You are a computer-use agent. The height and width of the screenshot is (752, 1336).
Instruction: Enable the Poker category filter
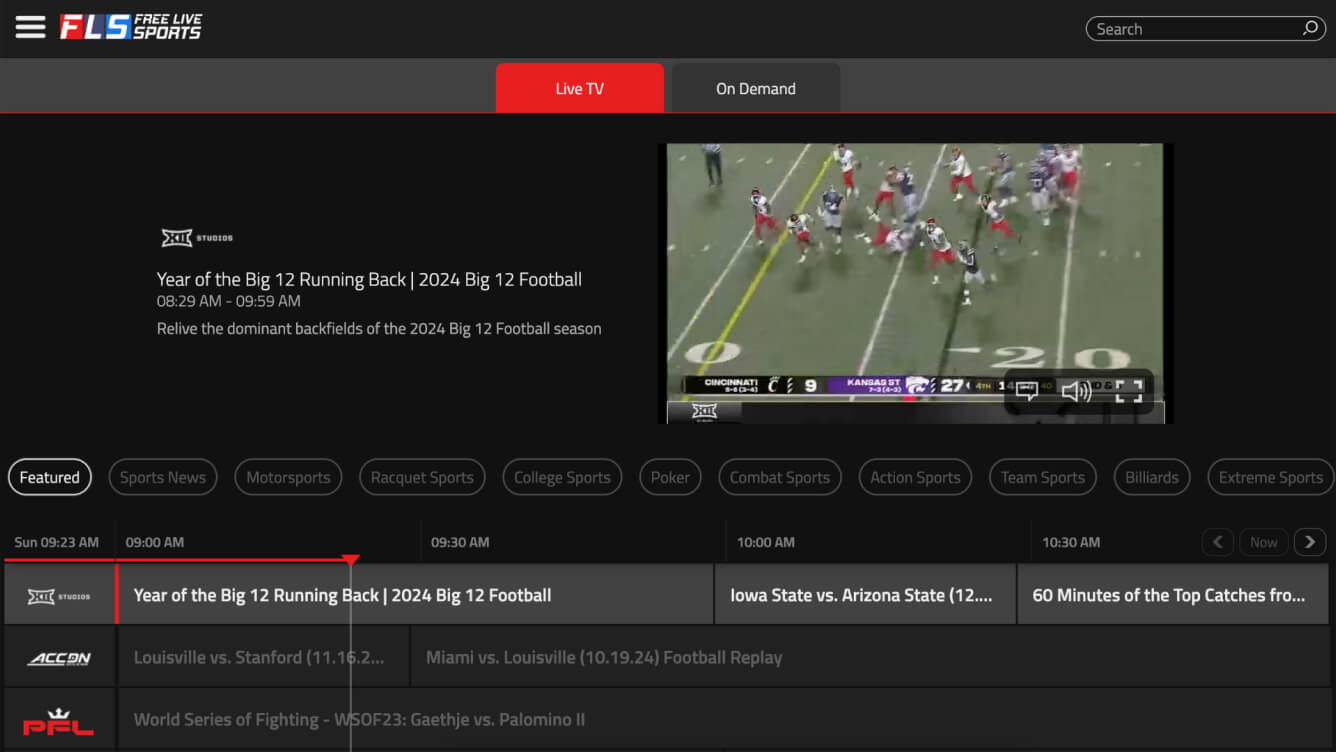pyautogui.click(x=670, y=477)
